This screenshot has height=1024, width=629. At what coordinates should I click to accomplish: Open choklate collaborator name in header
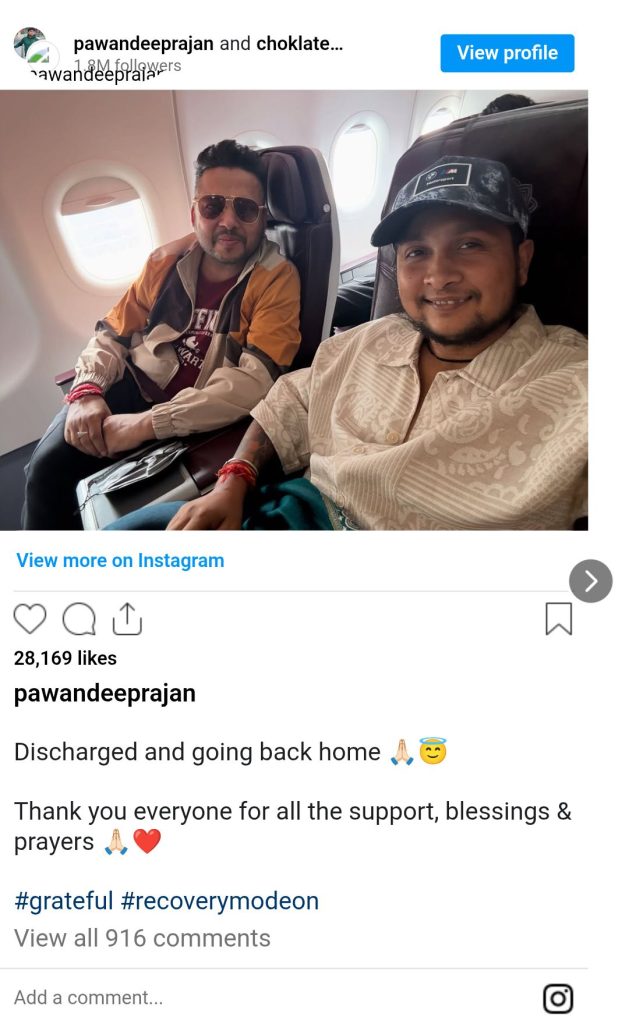(299, 44)
